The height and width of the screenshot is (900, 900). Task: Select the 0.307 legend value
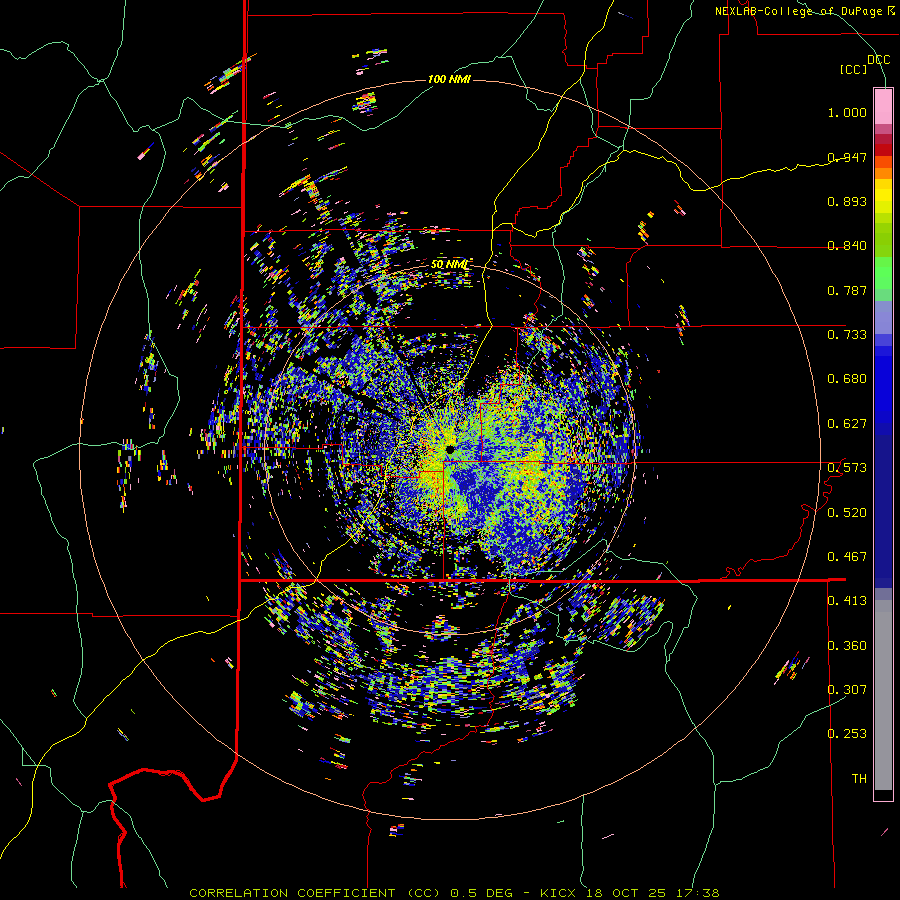coord(847,689)
